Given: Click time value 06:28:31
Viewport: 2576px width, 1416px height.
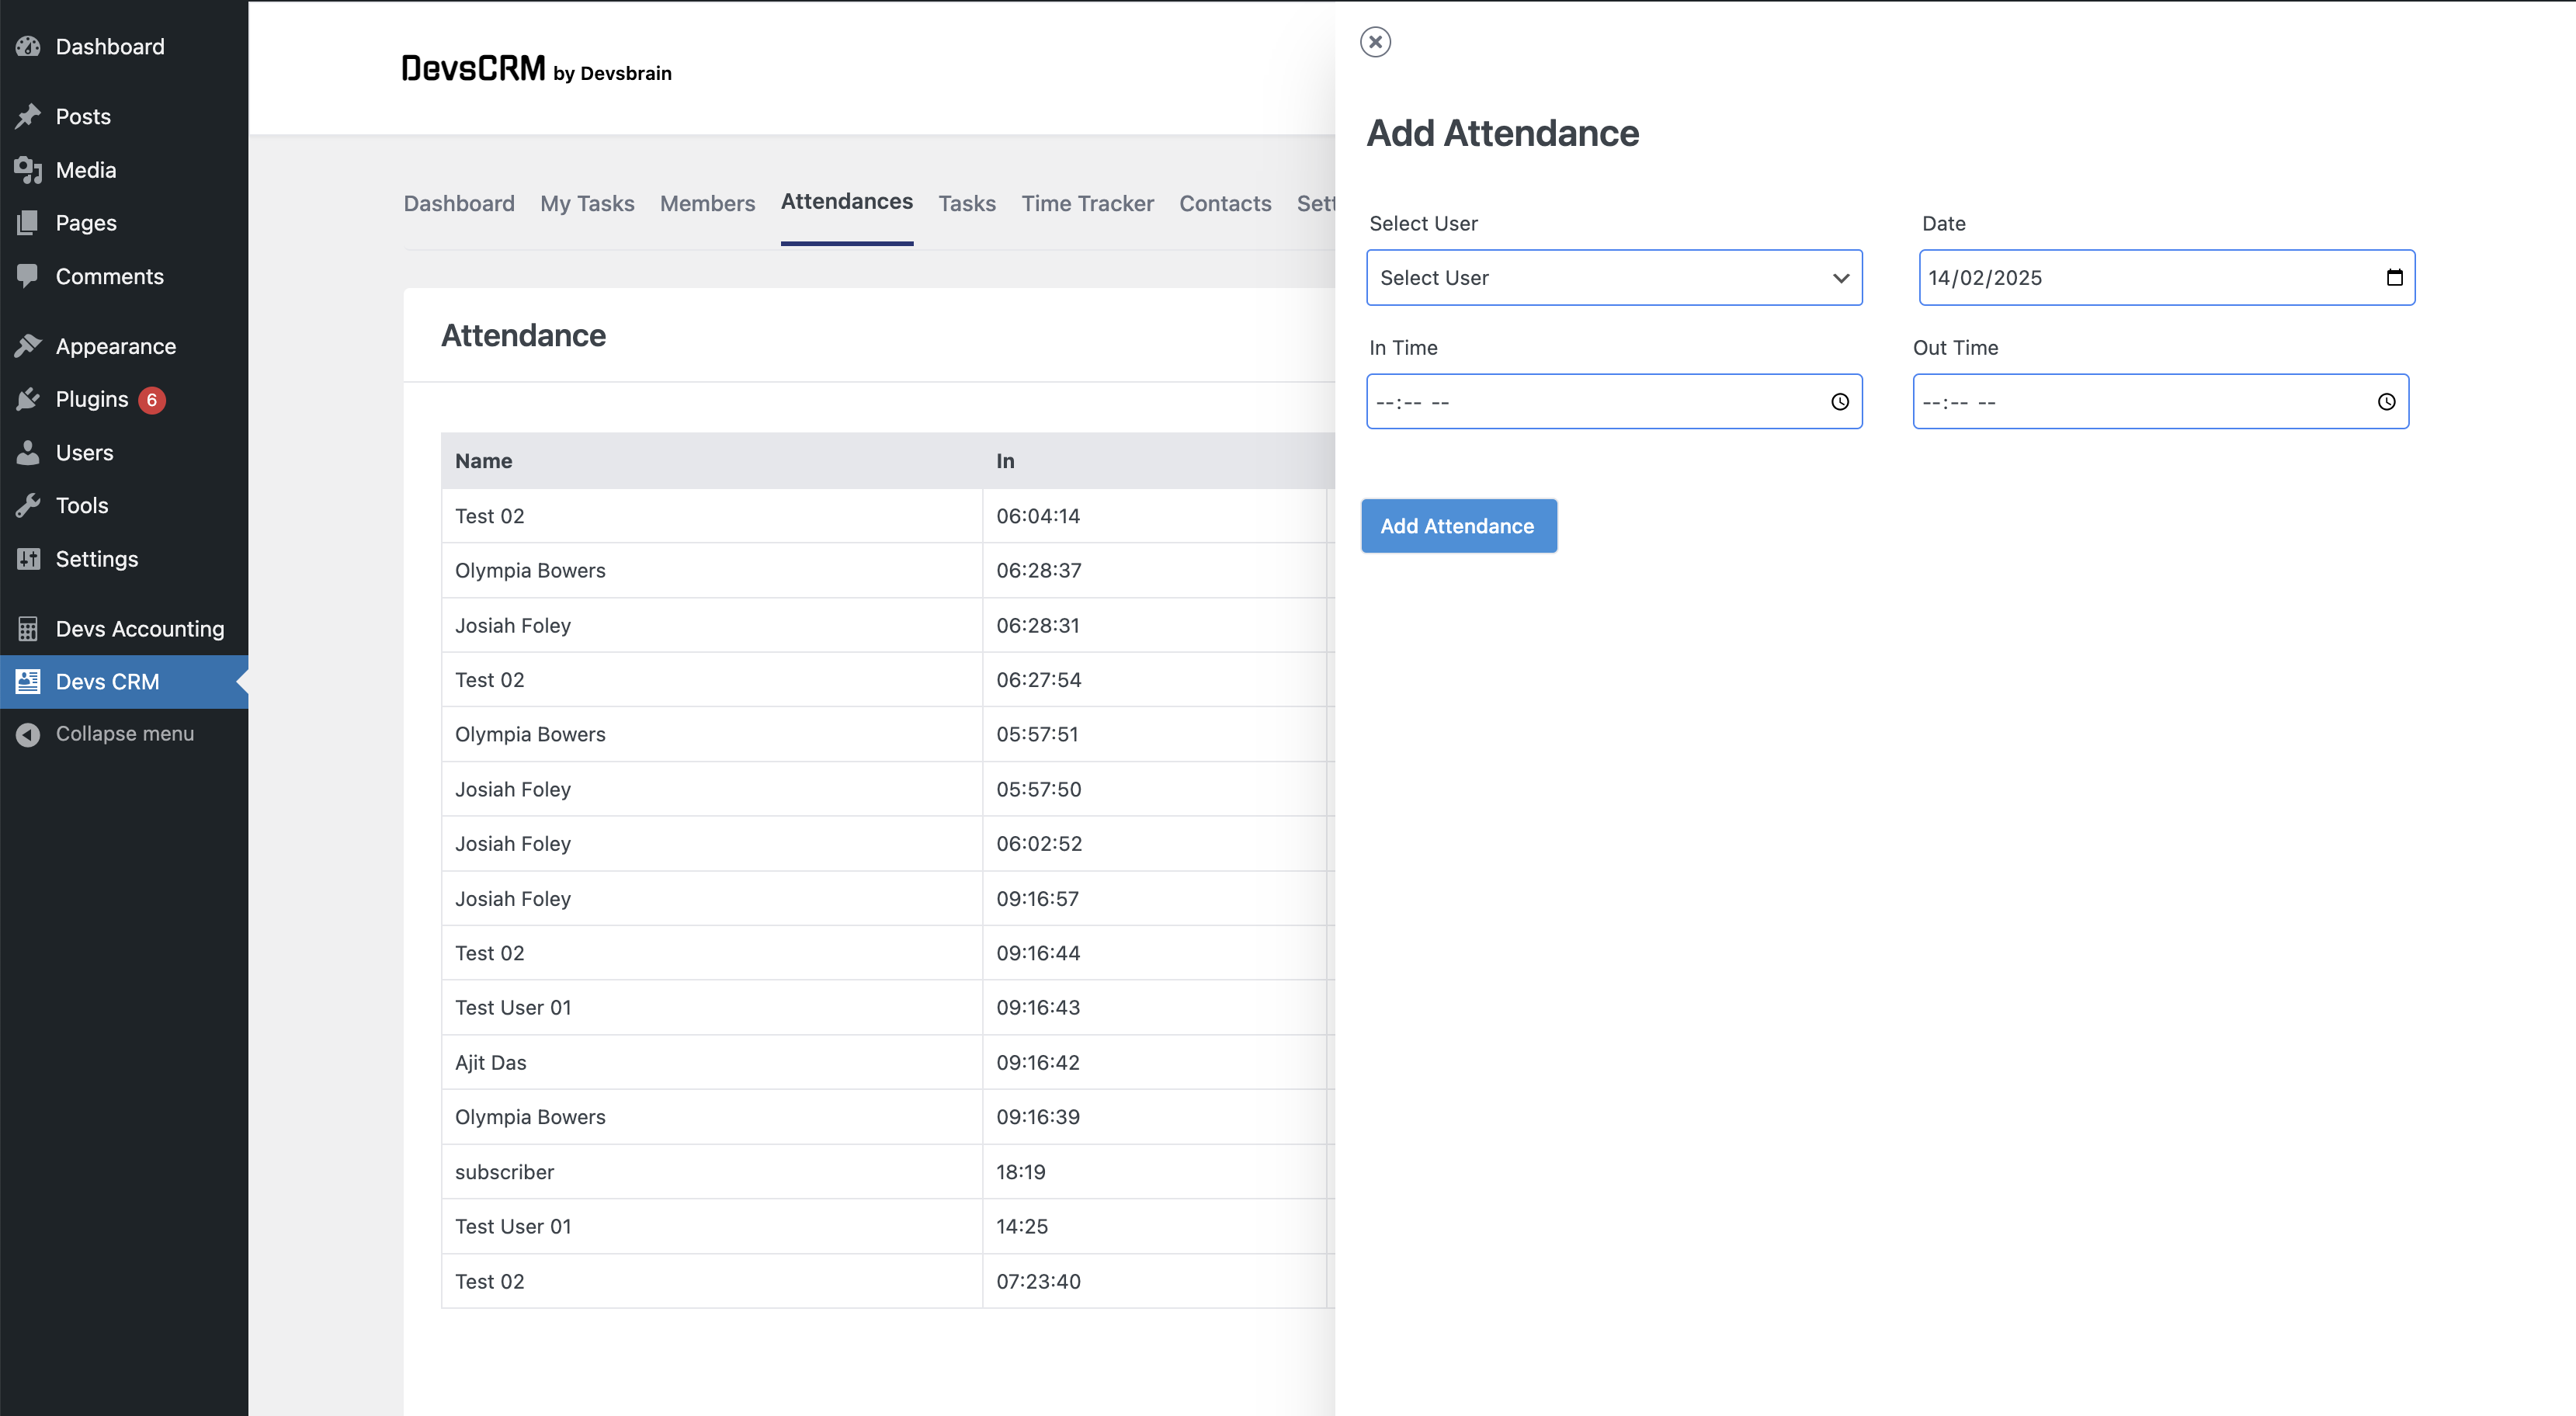Looking at the screenshot, I should coord(1038,625).
